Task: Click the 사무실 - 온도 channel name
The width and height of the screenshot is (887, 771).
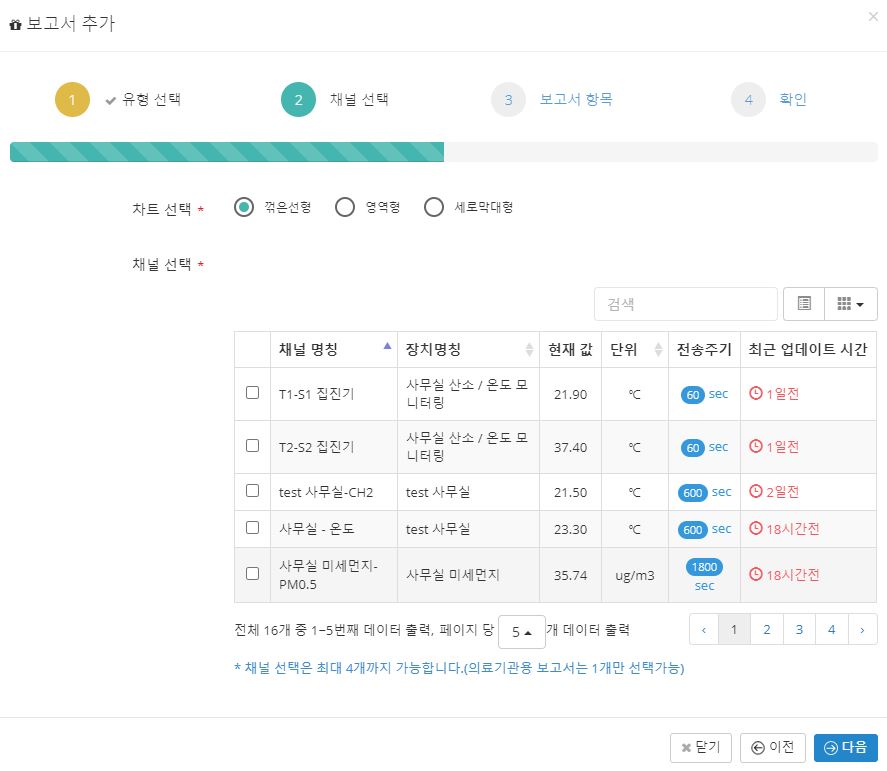Action: pos(317,529)
